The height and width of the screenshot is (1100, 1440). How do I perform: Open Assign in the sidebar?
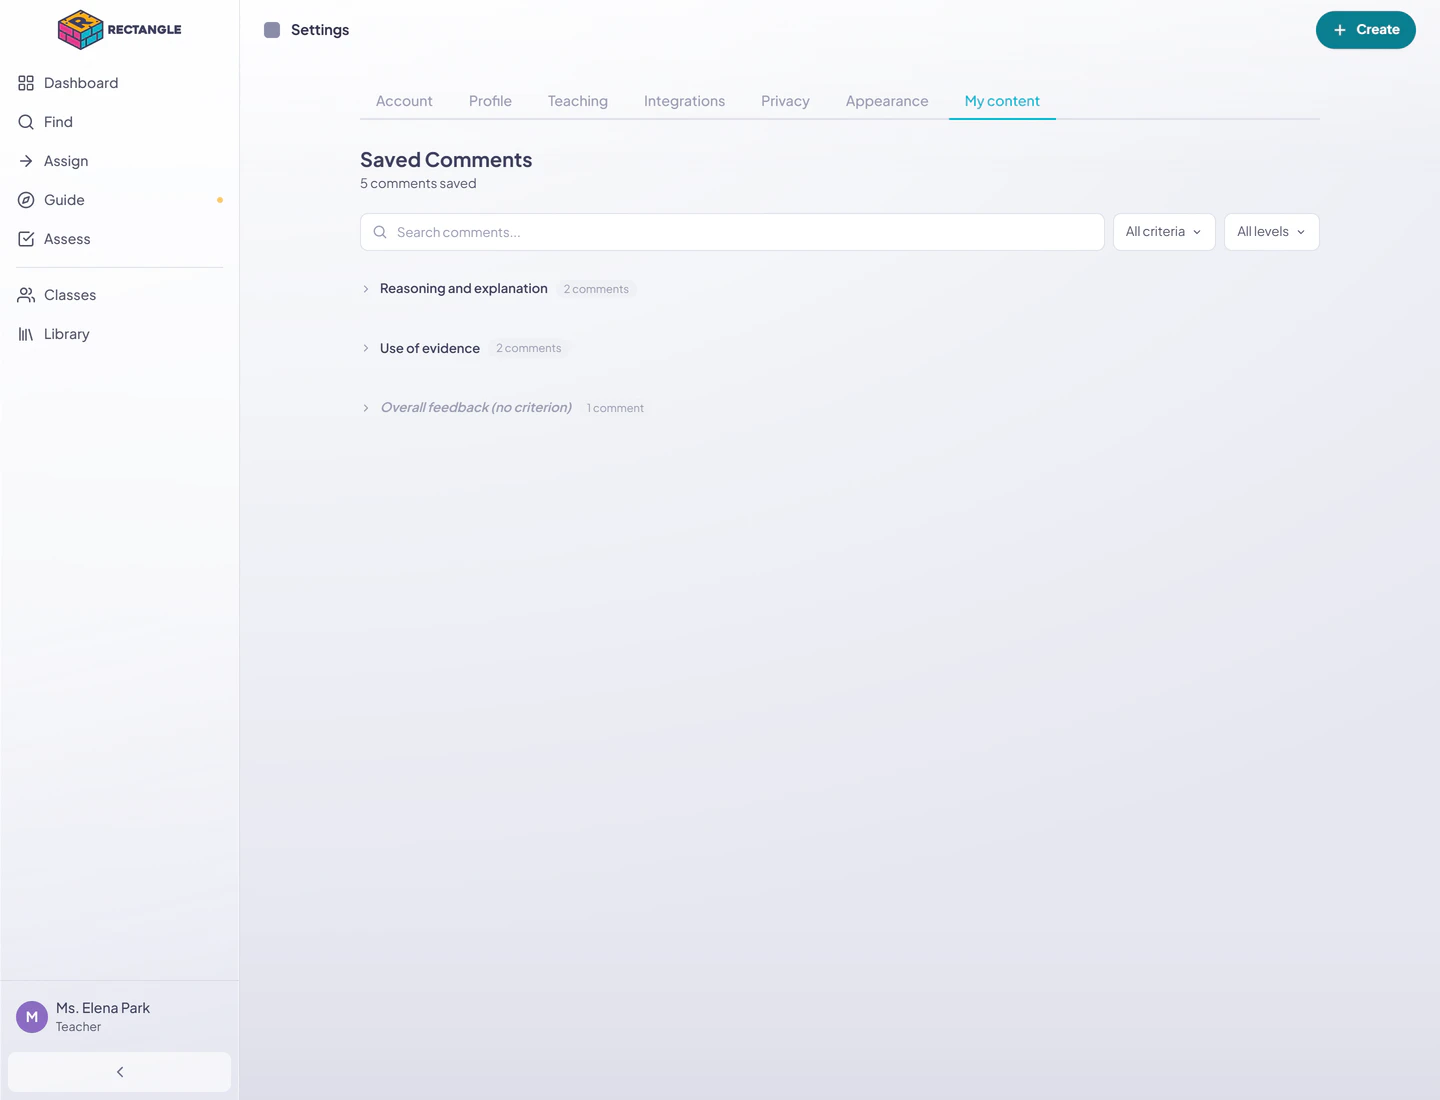[119, 161]
